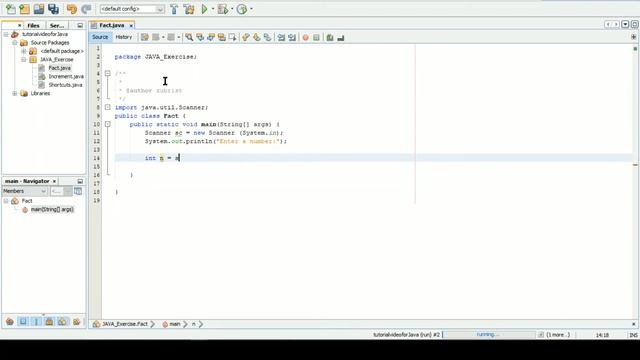Minimize the Projects window group

coord(80,25)
